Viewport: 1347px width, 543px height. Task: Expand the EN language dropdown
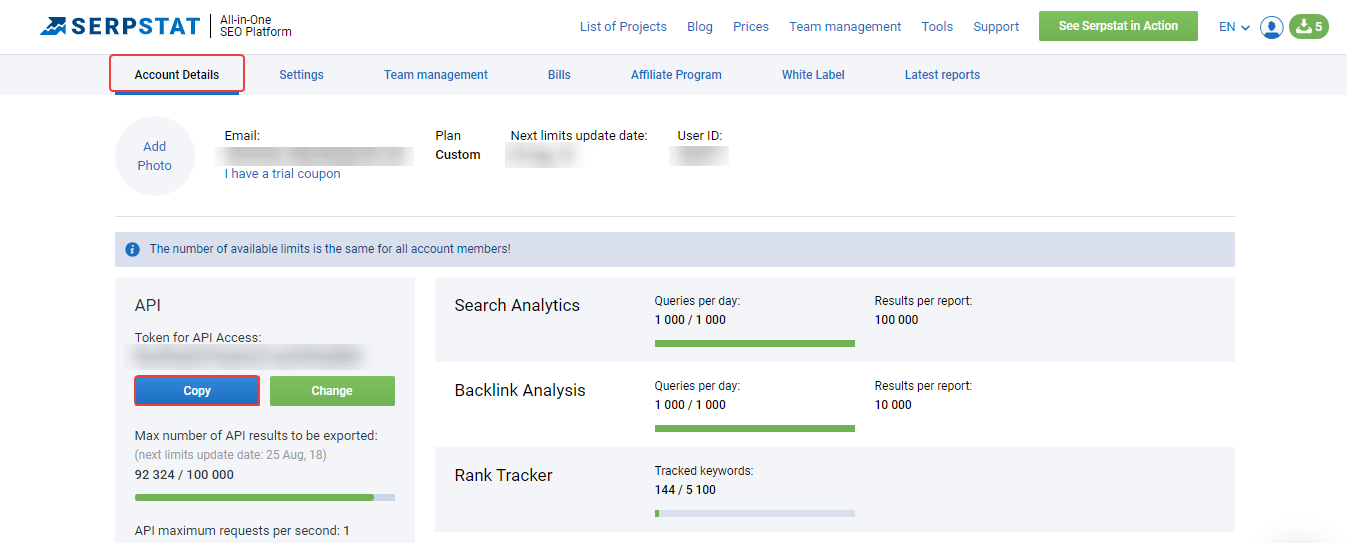coord(1234,27)
